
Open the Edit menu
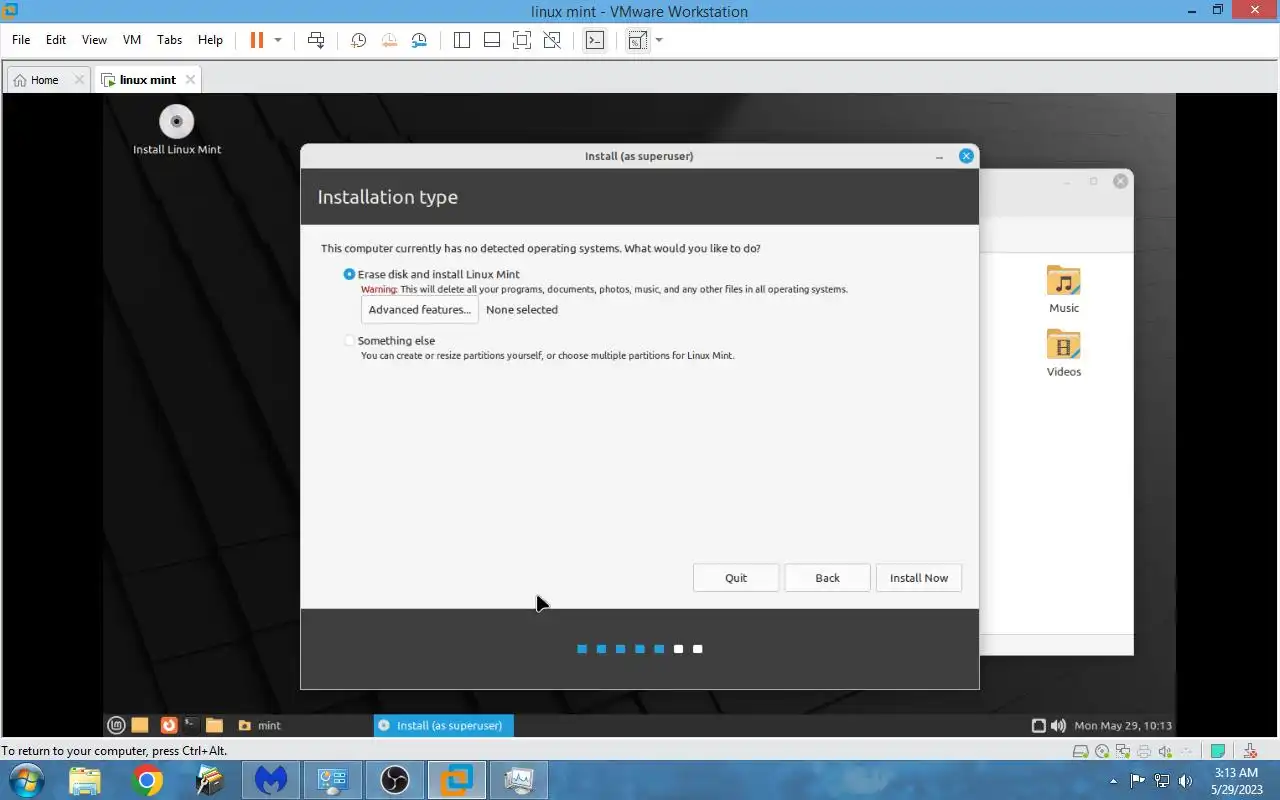(x=56, y=40)
